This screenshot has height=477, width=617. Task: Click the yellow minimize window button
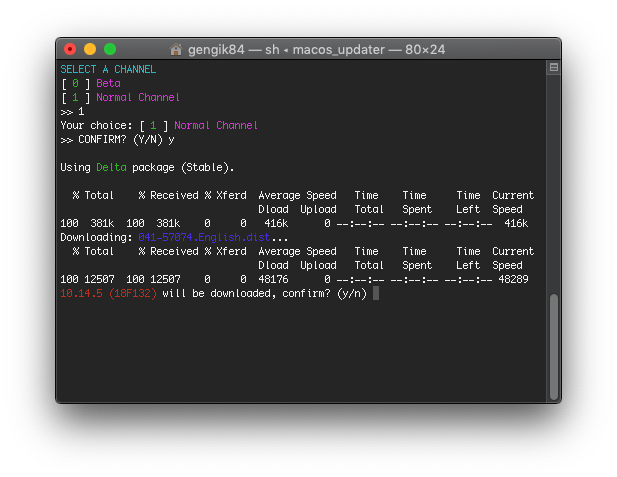(90, 49)
